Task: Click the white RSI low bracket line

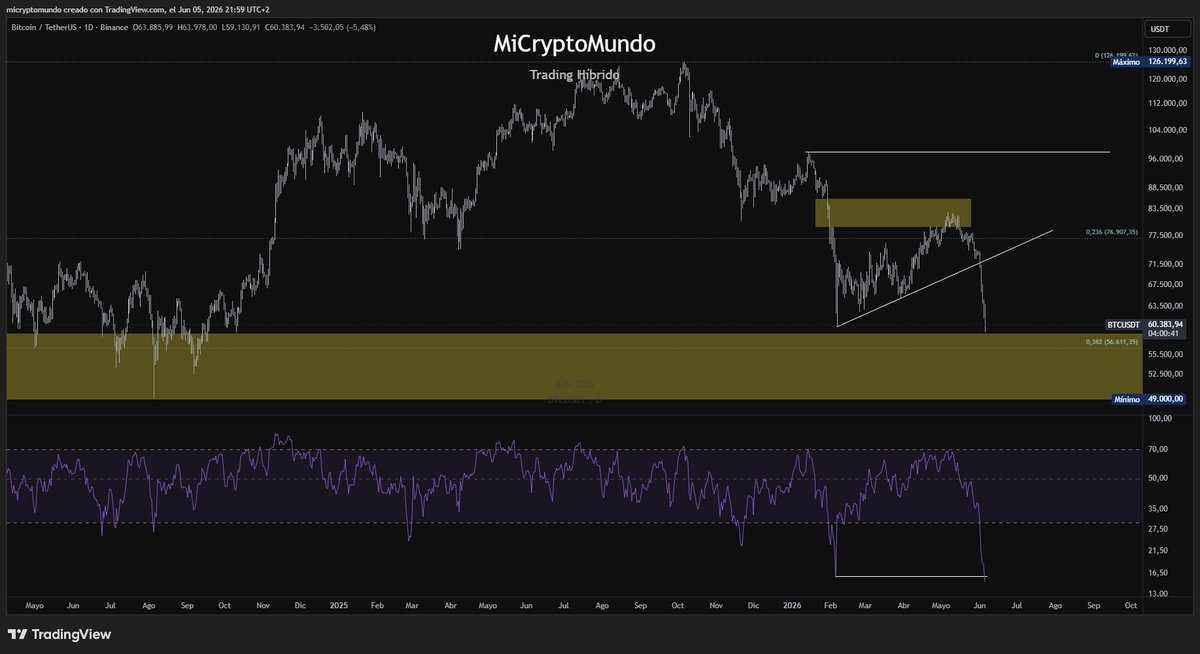Action: [x=911, y=576]
